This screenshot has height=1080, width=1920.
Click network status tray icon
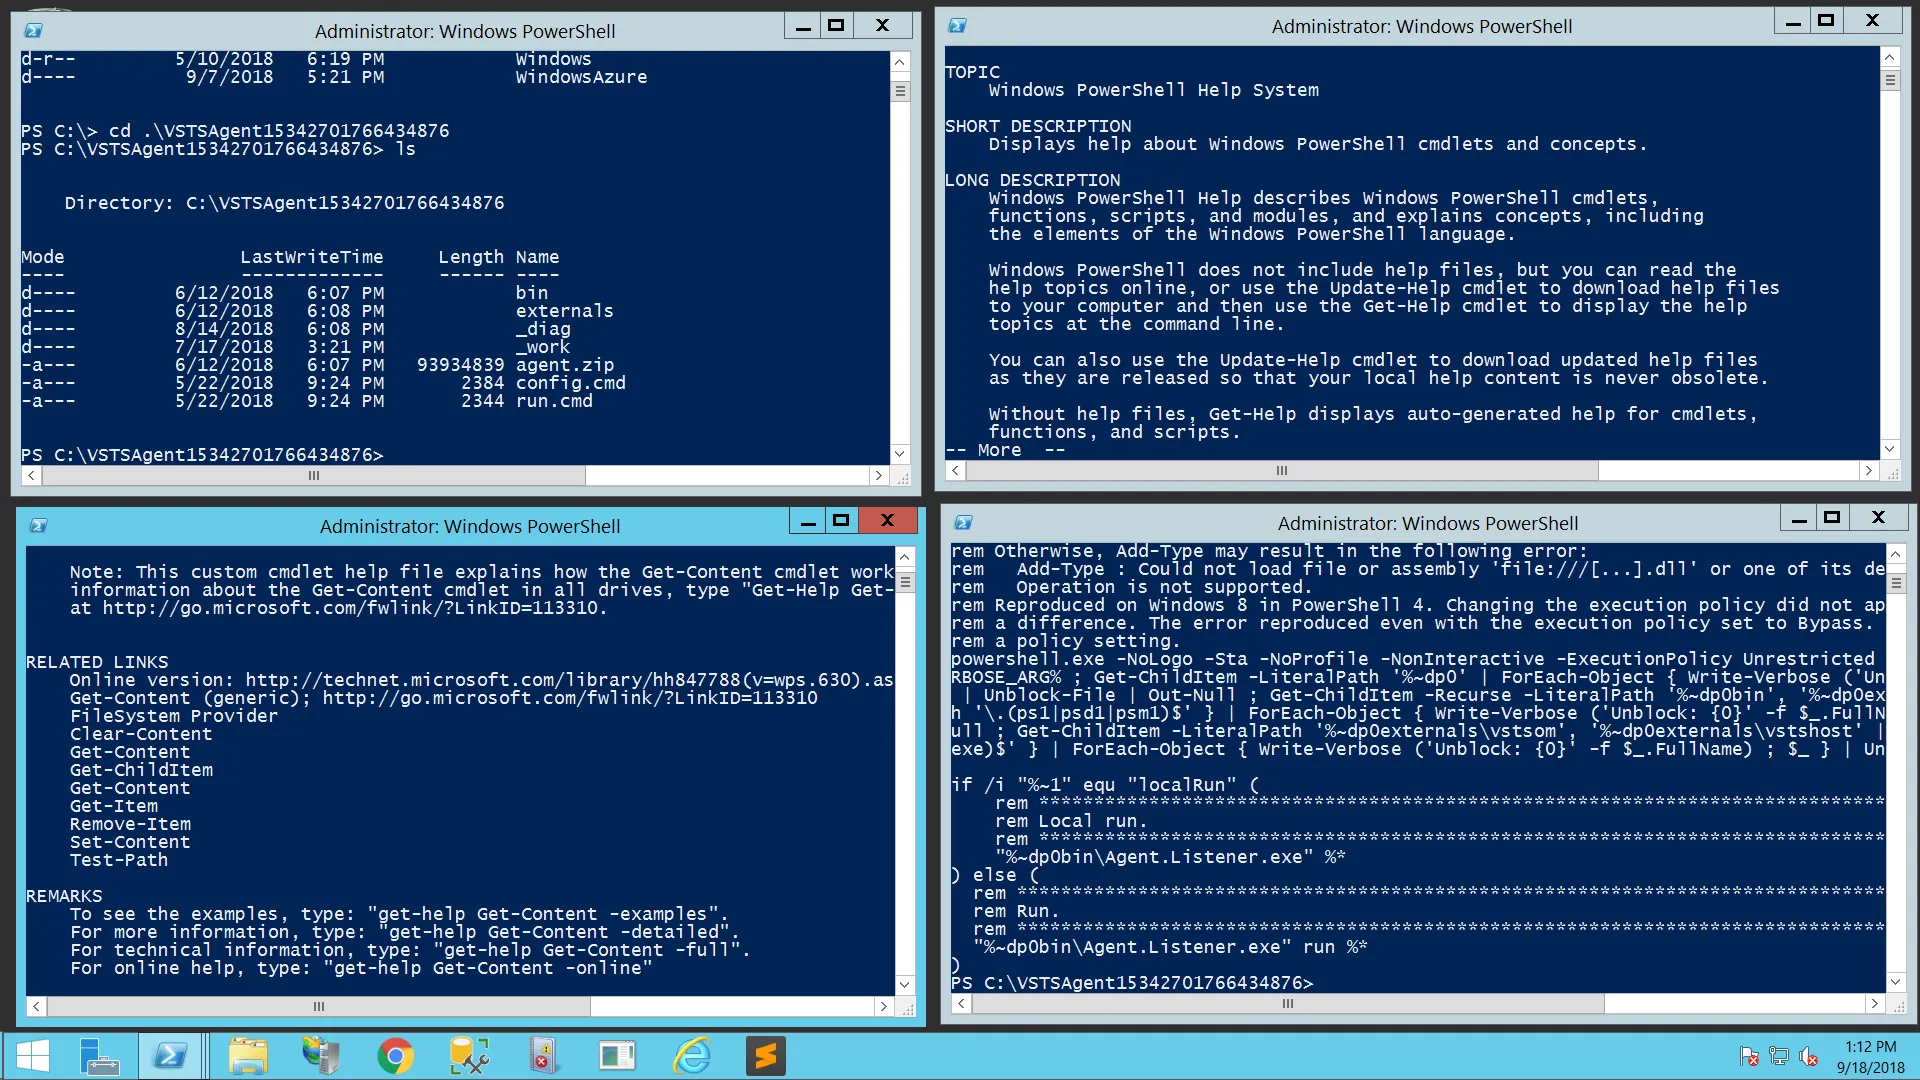pyautogui.click(x=1778, y=1057)
